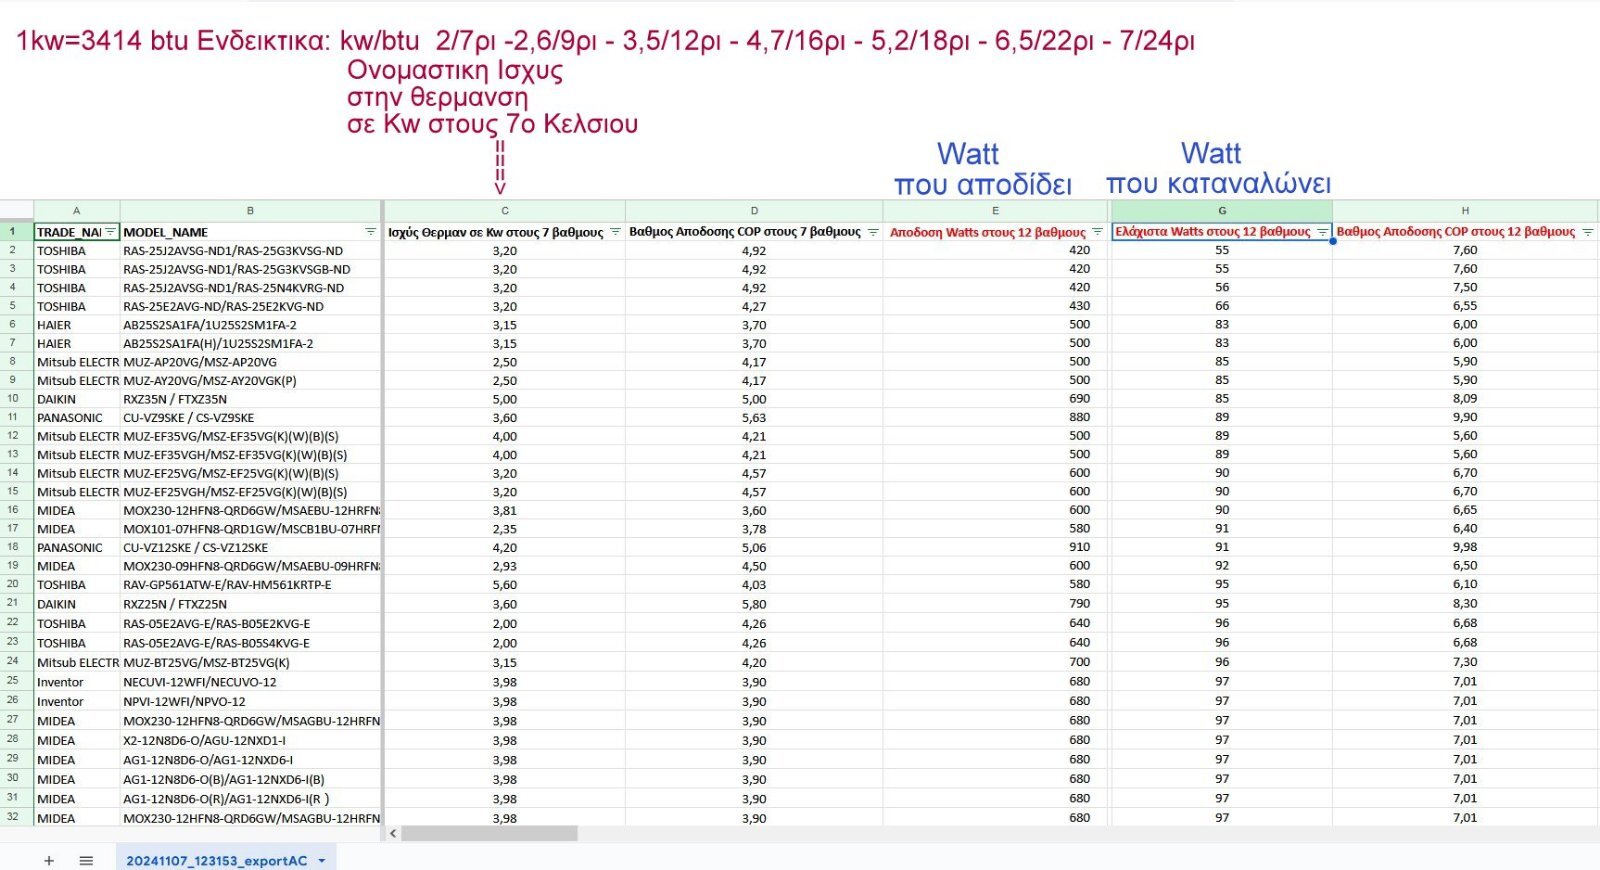Select row 1 header number

pyautogui.click(x=13, y=232)
